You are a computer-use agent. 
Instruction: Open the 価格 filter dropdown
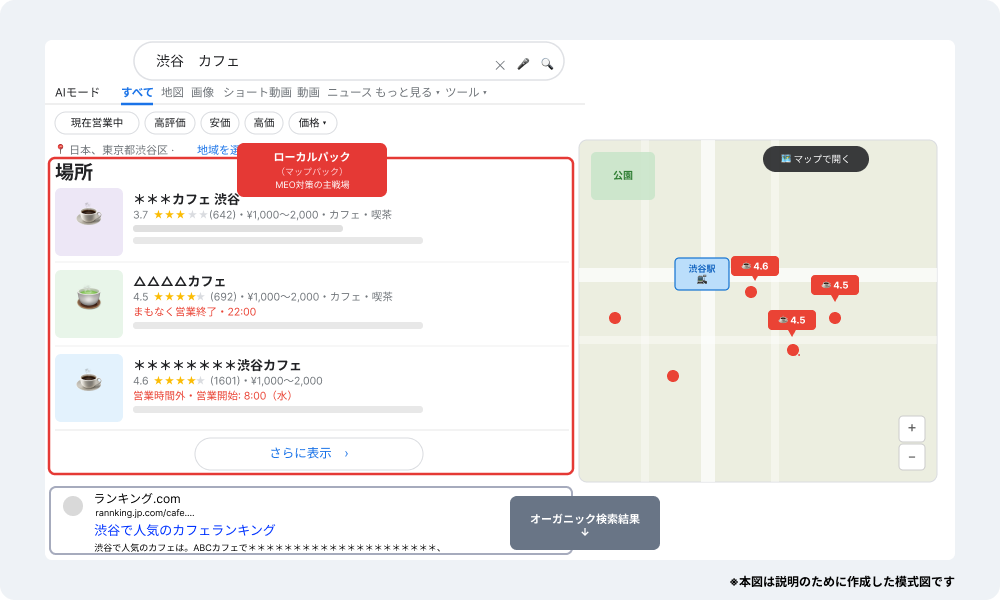click(313, 123)
